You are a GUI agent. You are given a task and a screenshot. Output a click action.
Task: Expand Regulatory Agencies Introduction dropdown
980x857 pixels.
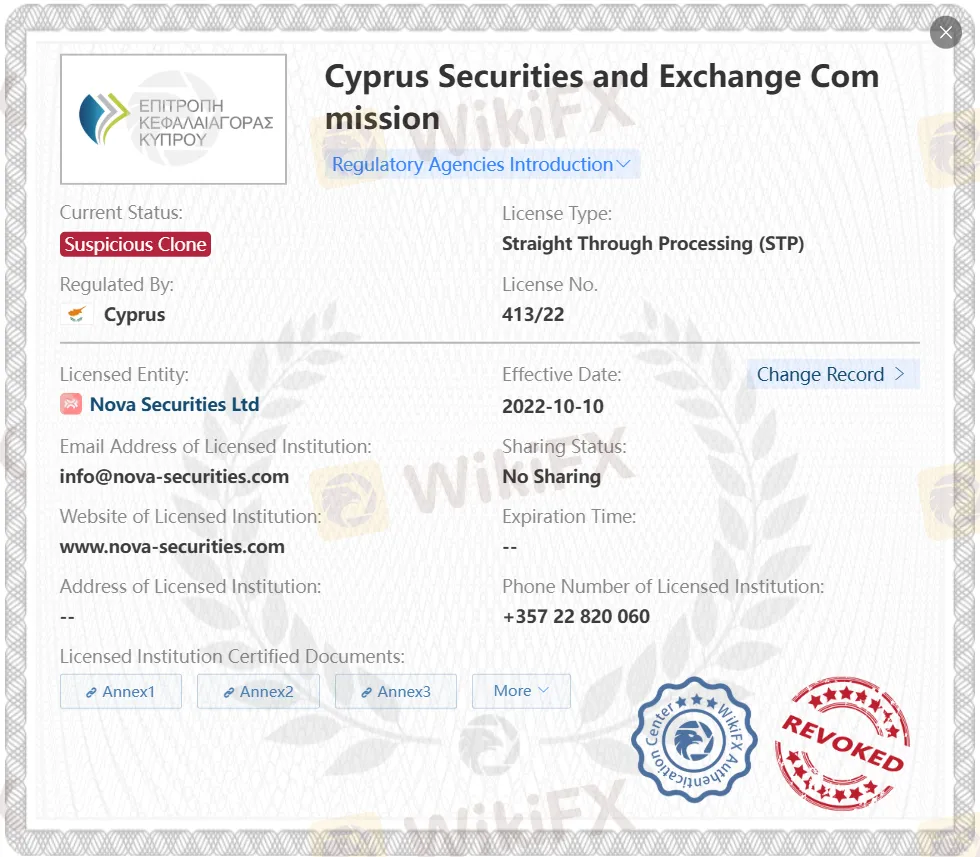pos(481,164)
